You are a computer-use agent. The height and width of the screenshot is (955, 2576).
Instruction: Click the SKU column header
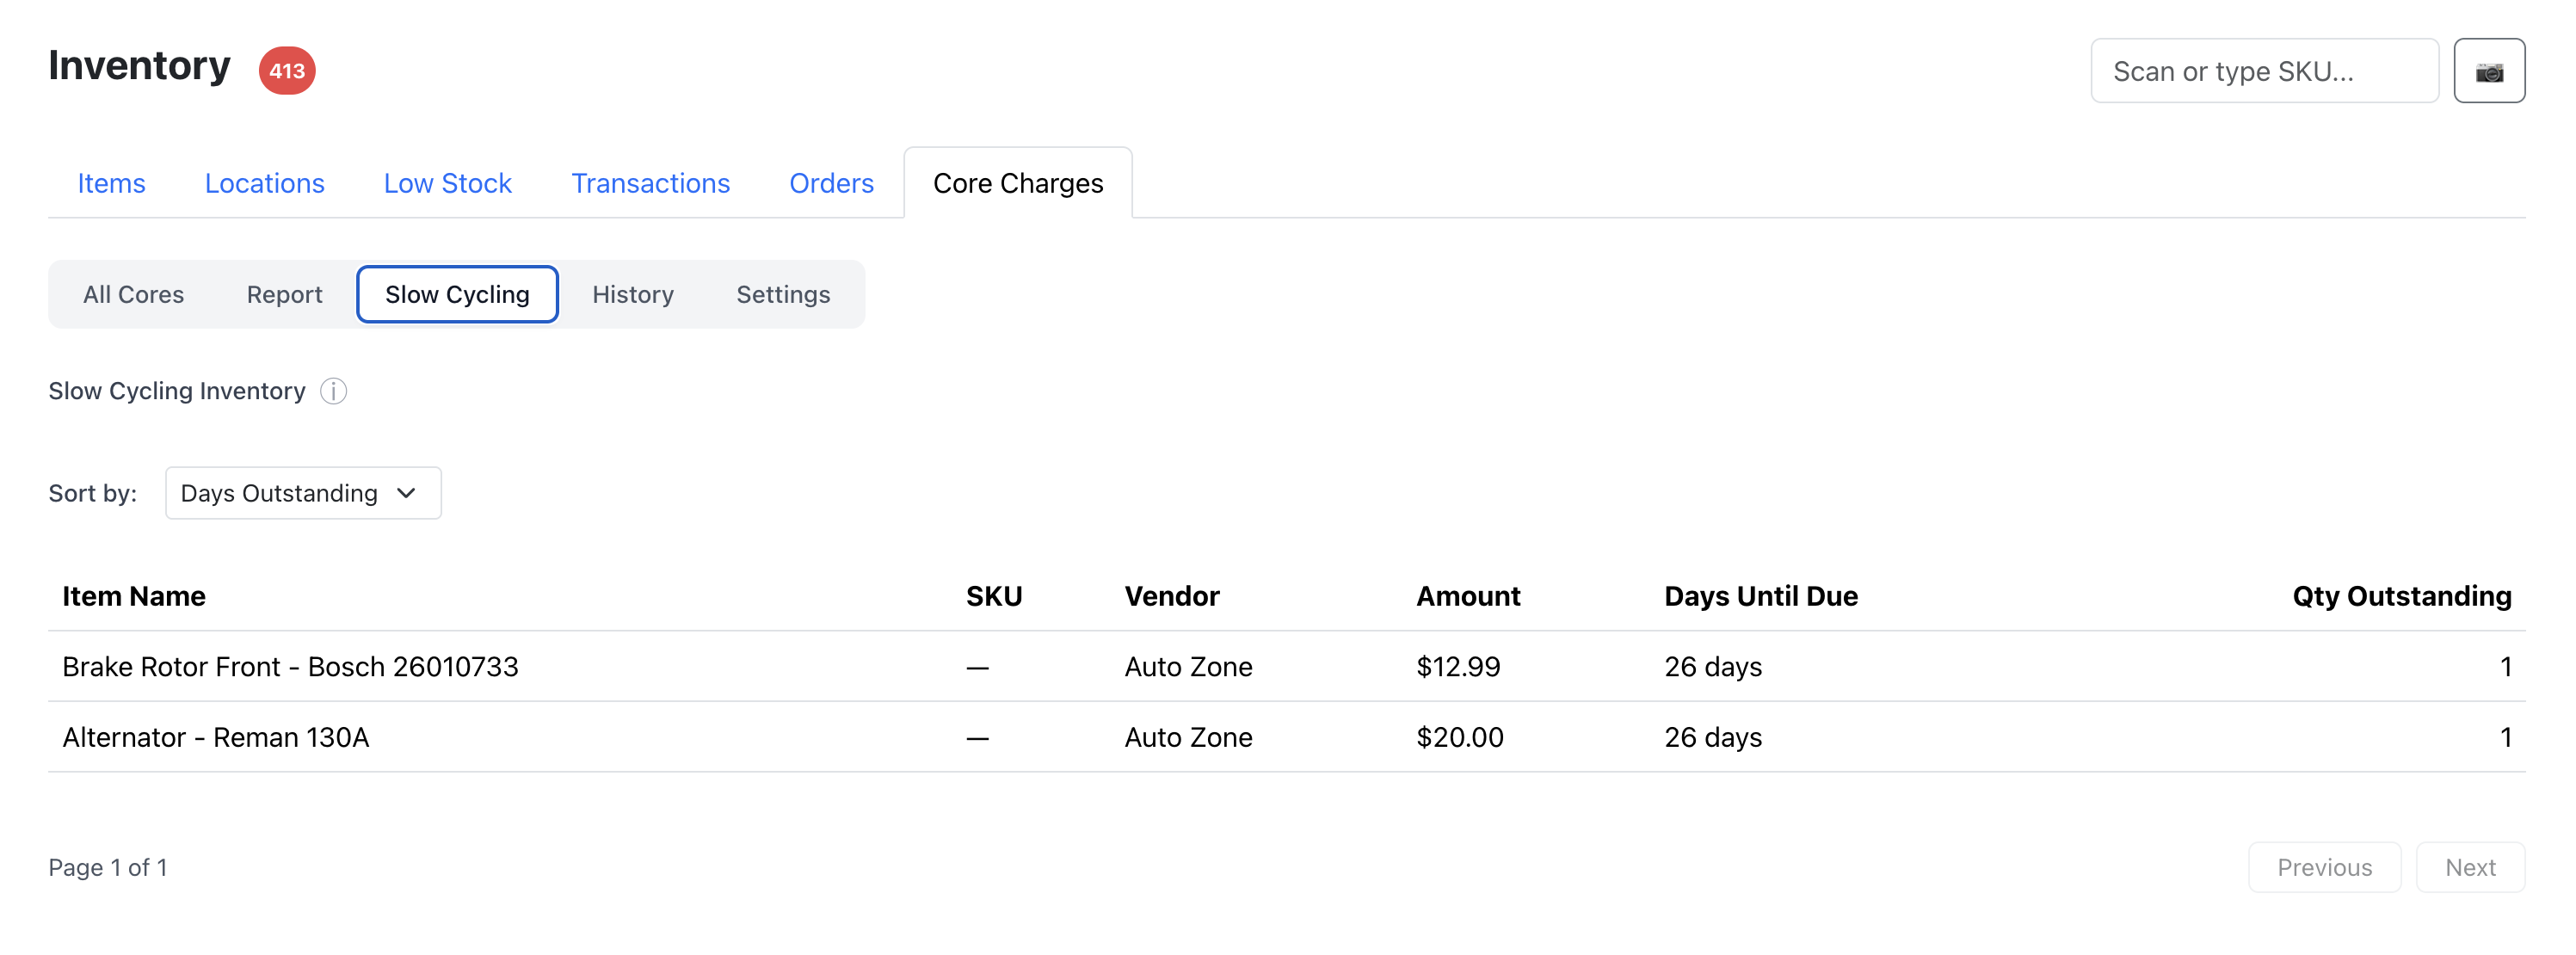[994, 596]
